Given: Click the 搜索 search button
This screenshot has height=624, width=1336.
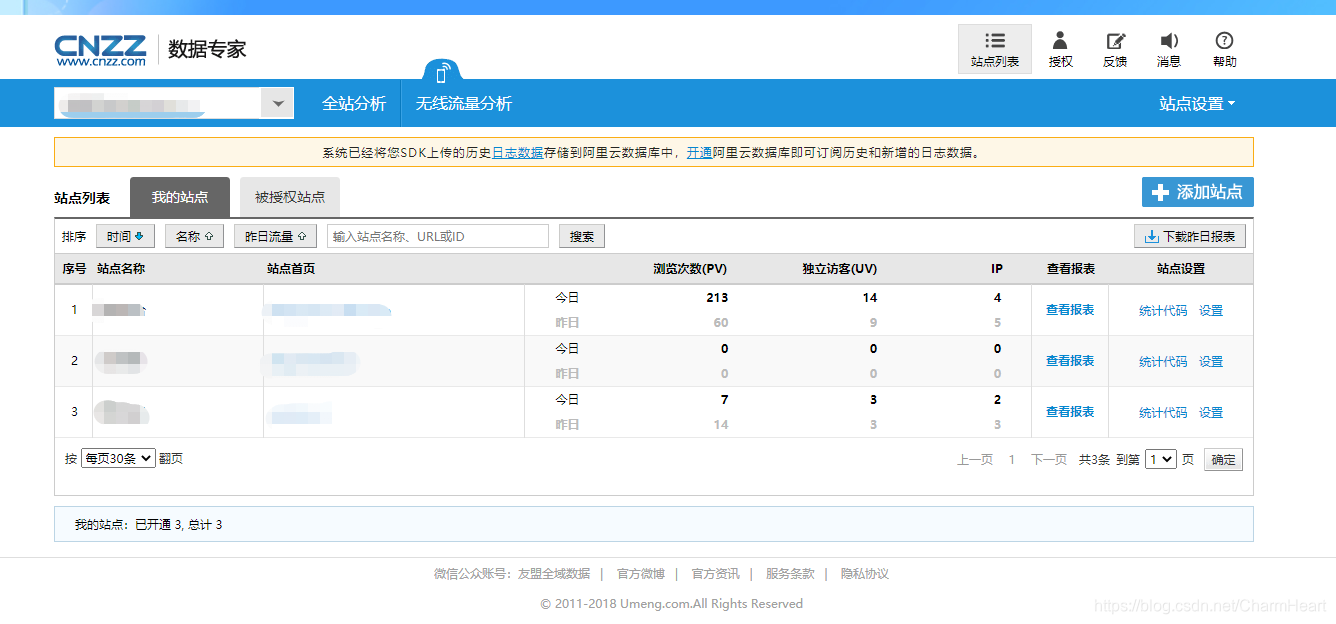Looking at the screenshot, I should click(581, 235).
